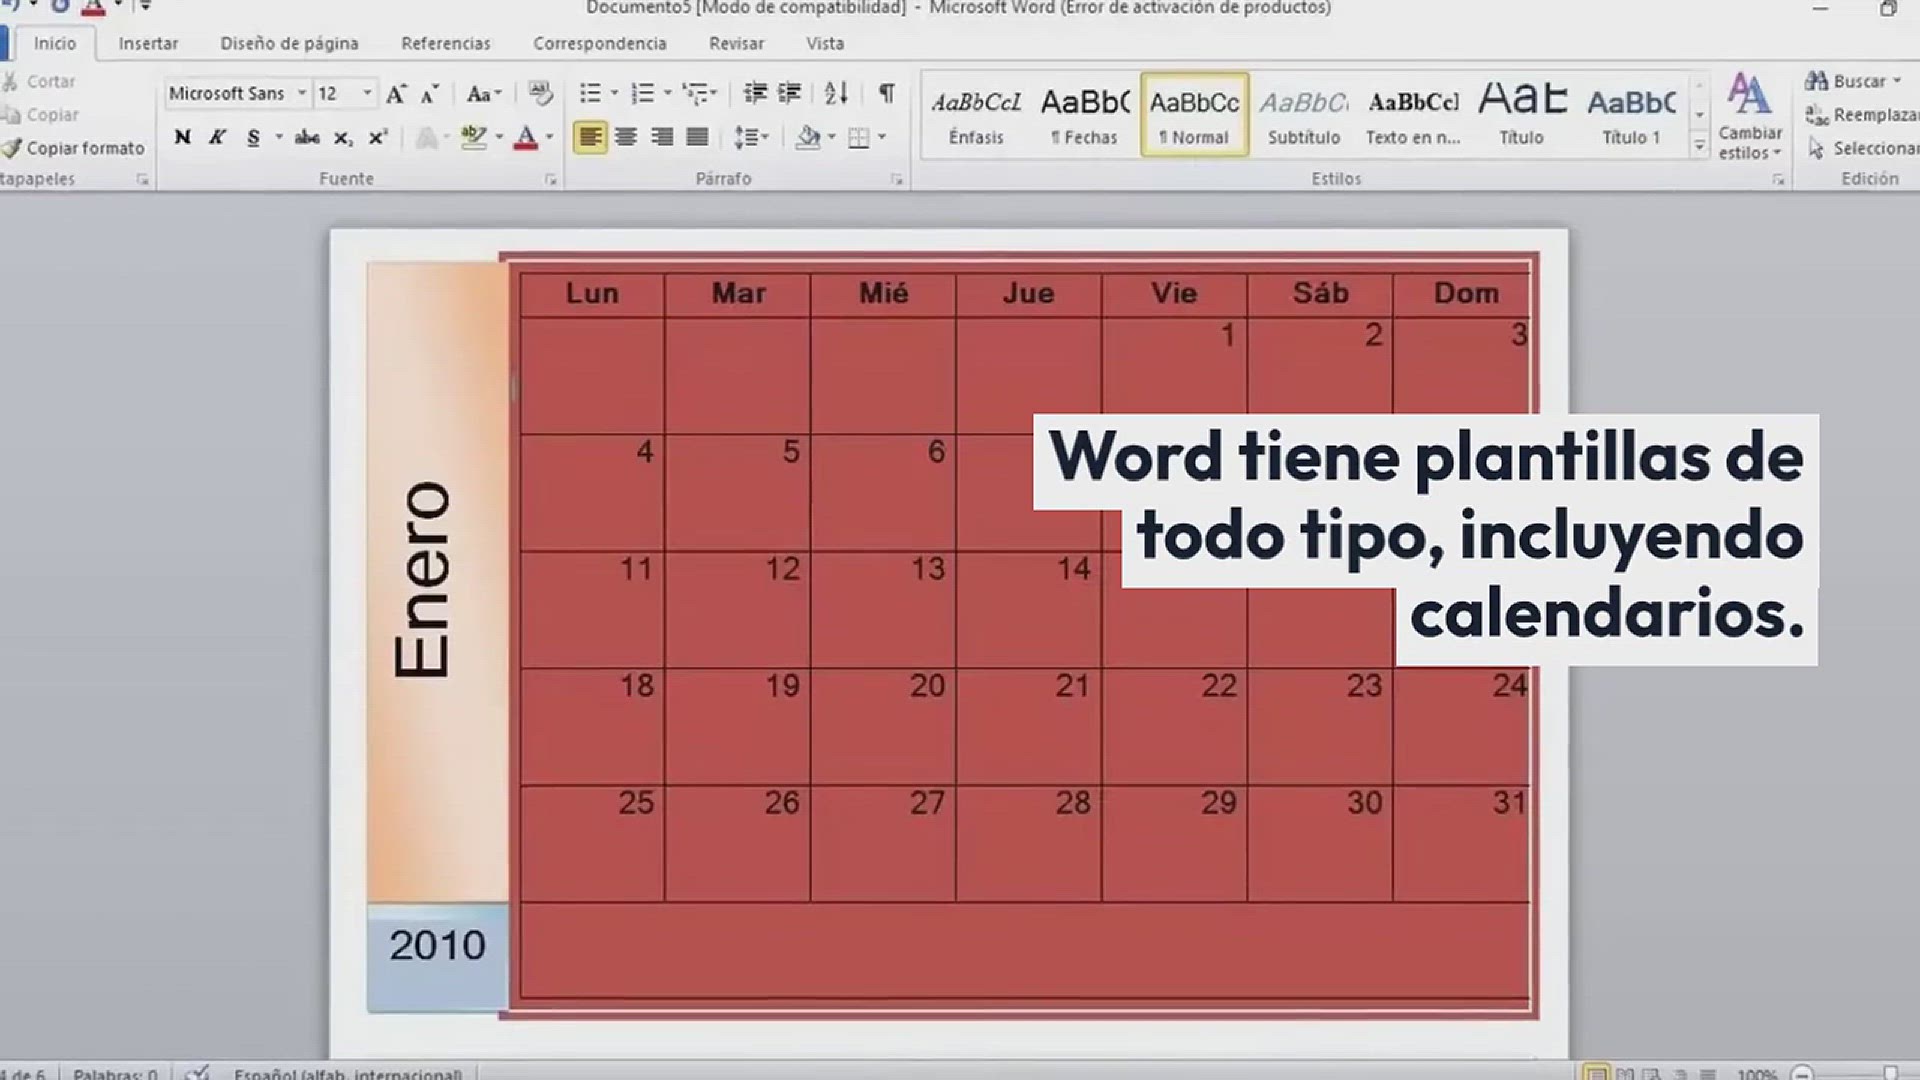Justify the paragraph text
The height and width of the screenshot is (1080, 1920).
tap(697, 137)
